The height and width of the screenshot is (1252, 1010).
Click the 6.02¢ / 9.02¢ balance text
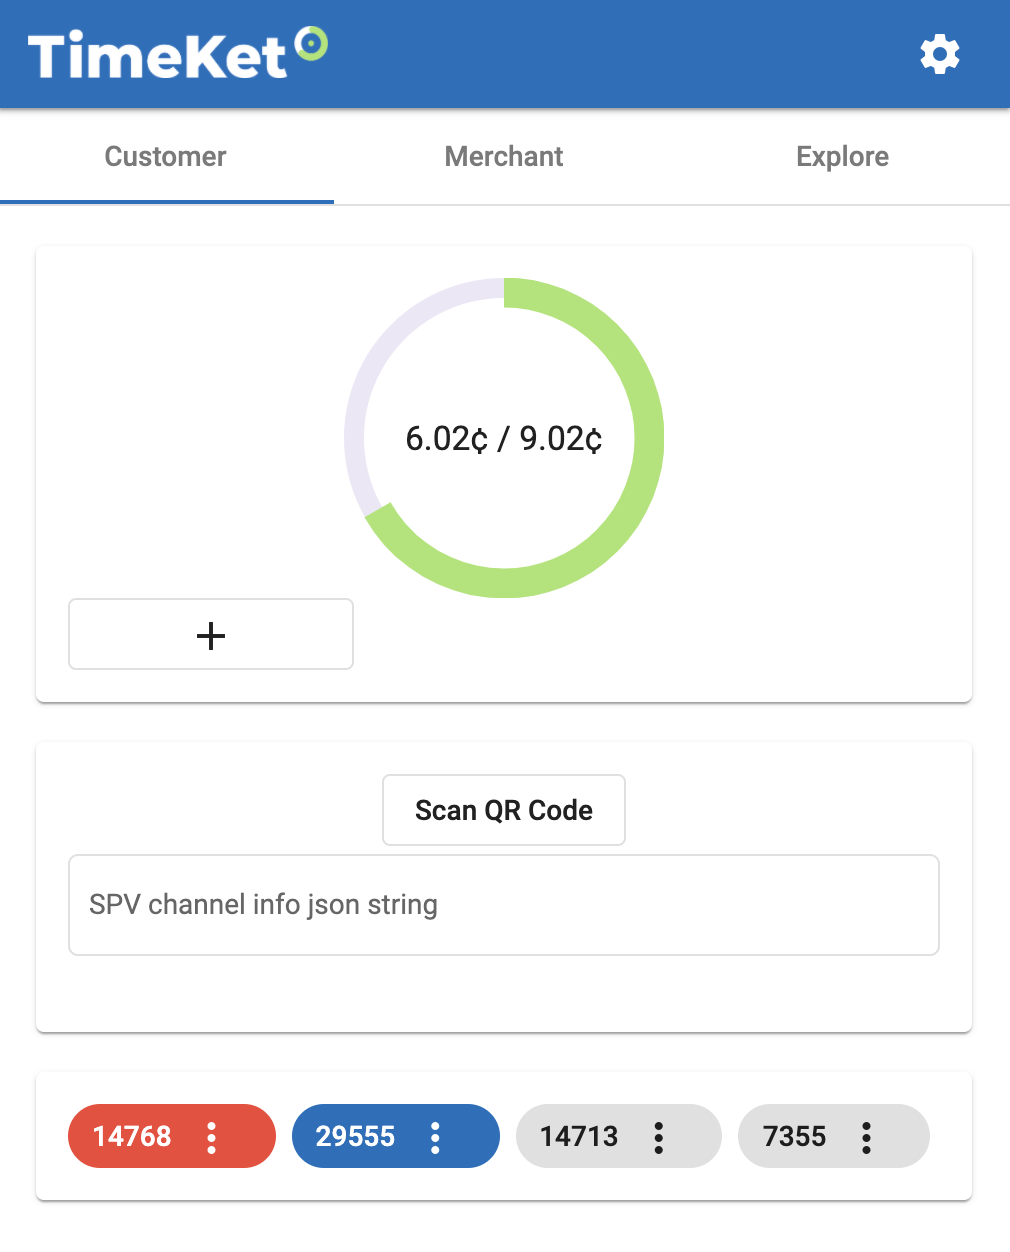tap(504, 438)
